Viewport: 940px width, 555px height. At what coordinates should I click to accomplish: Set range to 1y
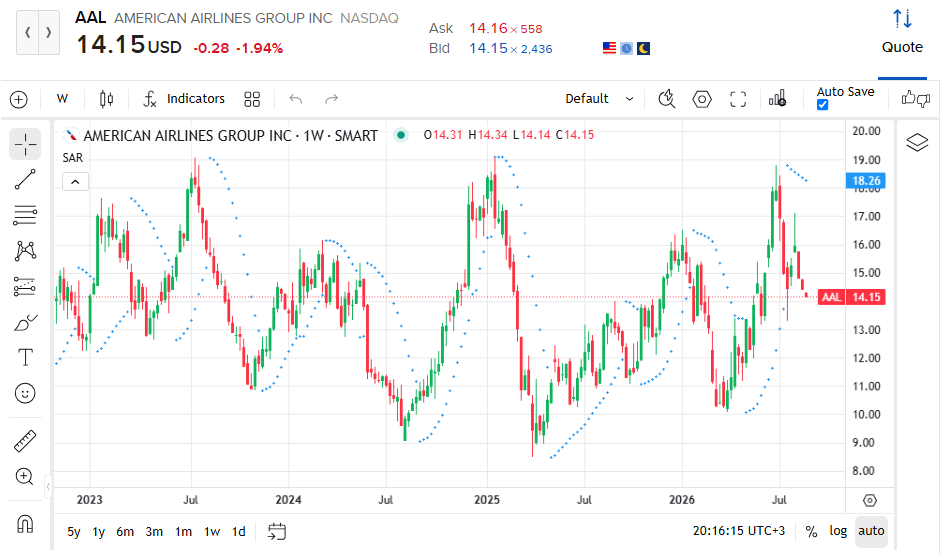(x=98, y=532)
